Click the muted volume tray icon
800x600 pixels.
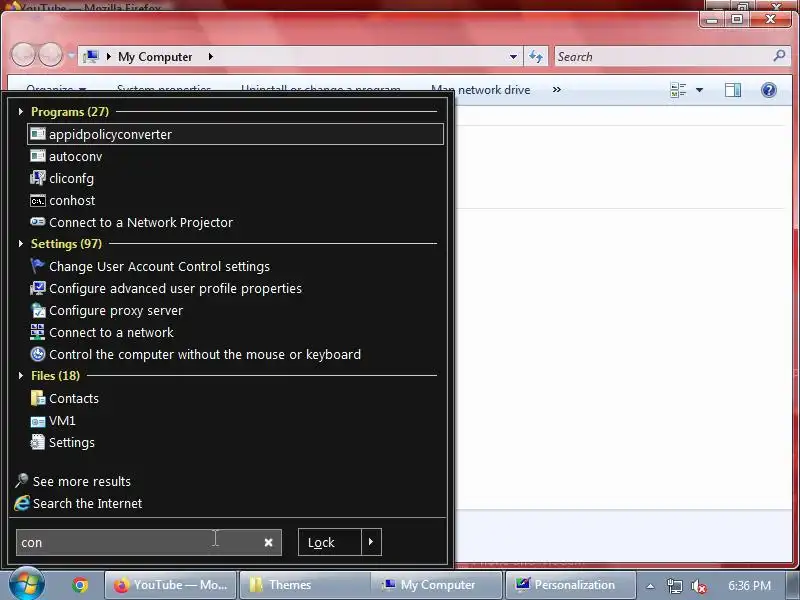pyautogui.click(x=698, y=586)
